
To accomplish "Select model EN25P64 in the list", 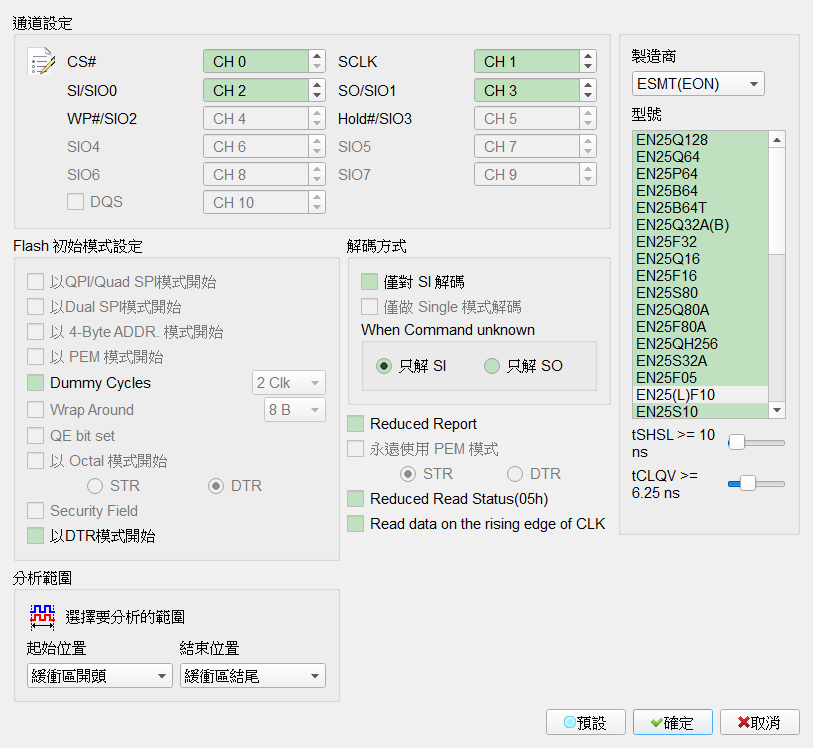I will point(700,174).
